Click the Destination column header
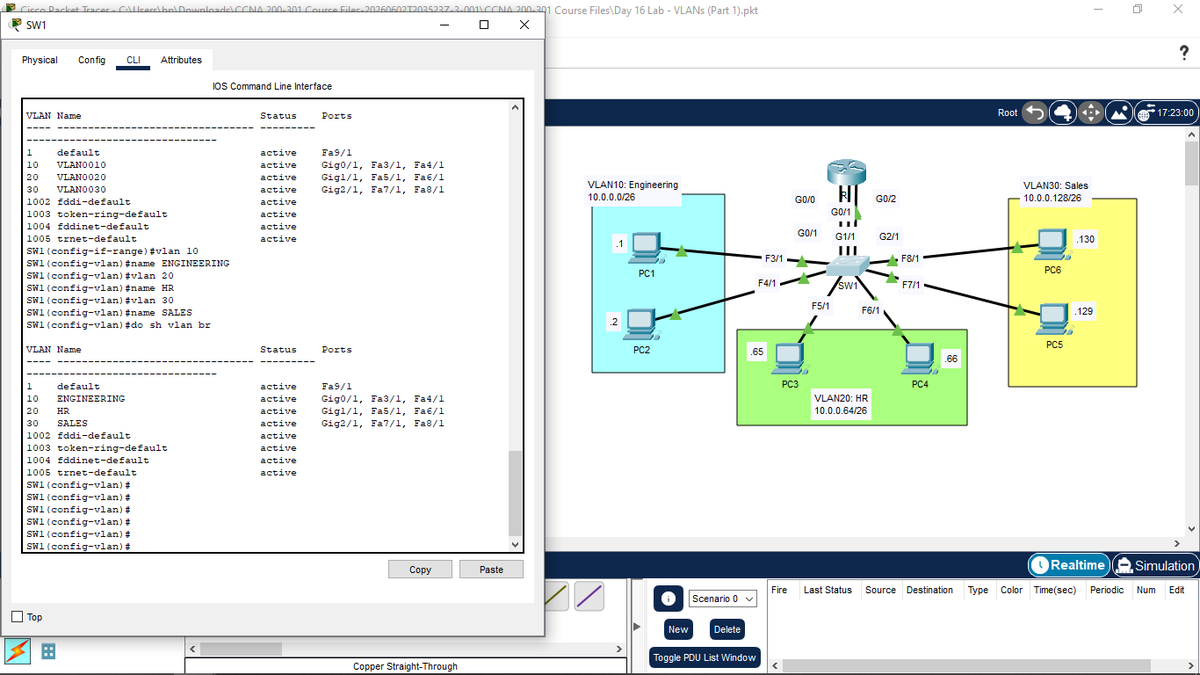 [x=929, y=590]
